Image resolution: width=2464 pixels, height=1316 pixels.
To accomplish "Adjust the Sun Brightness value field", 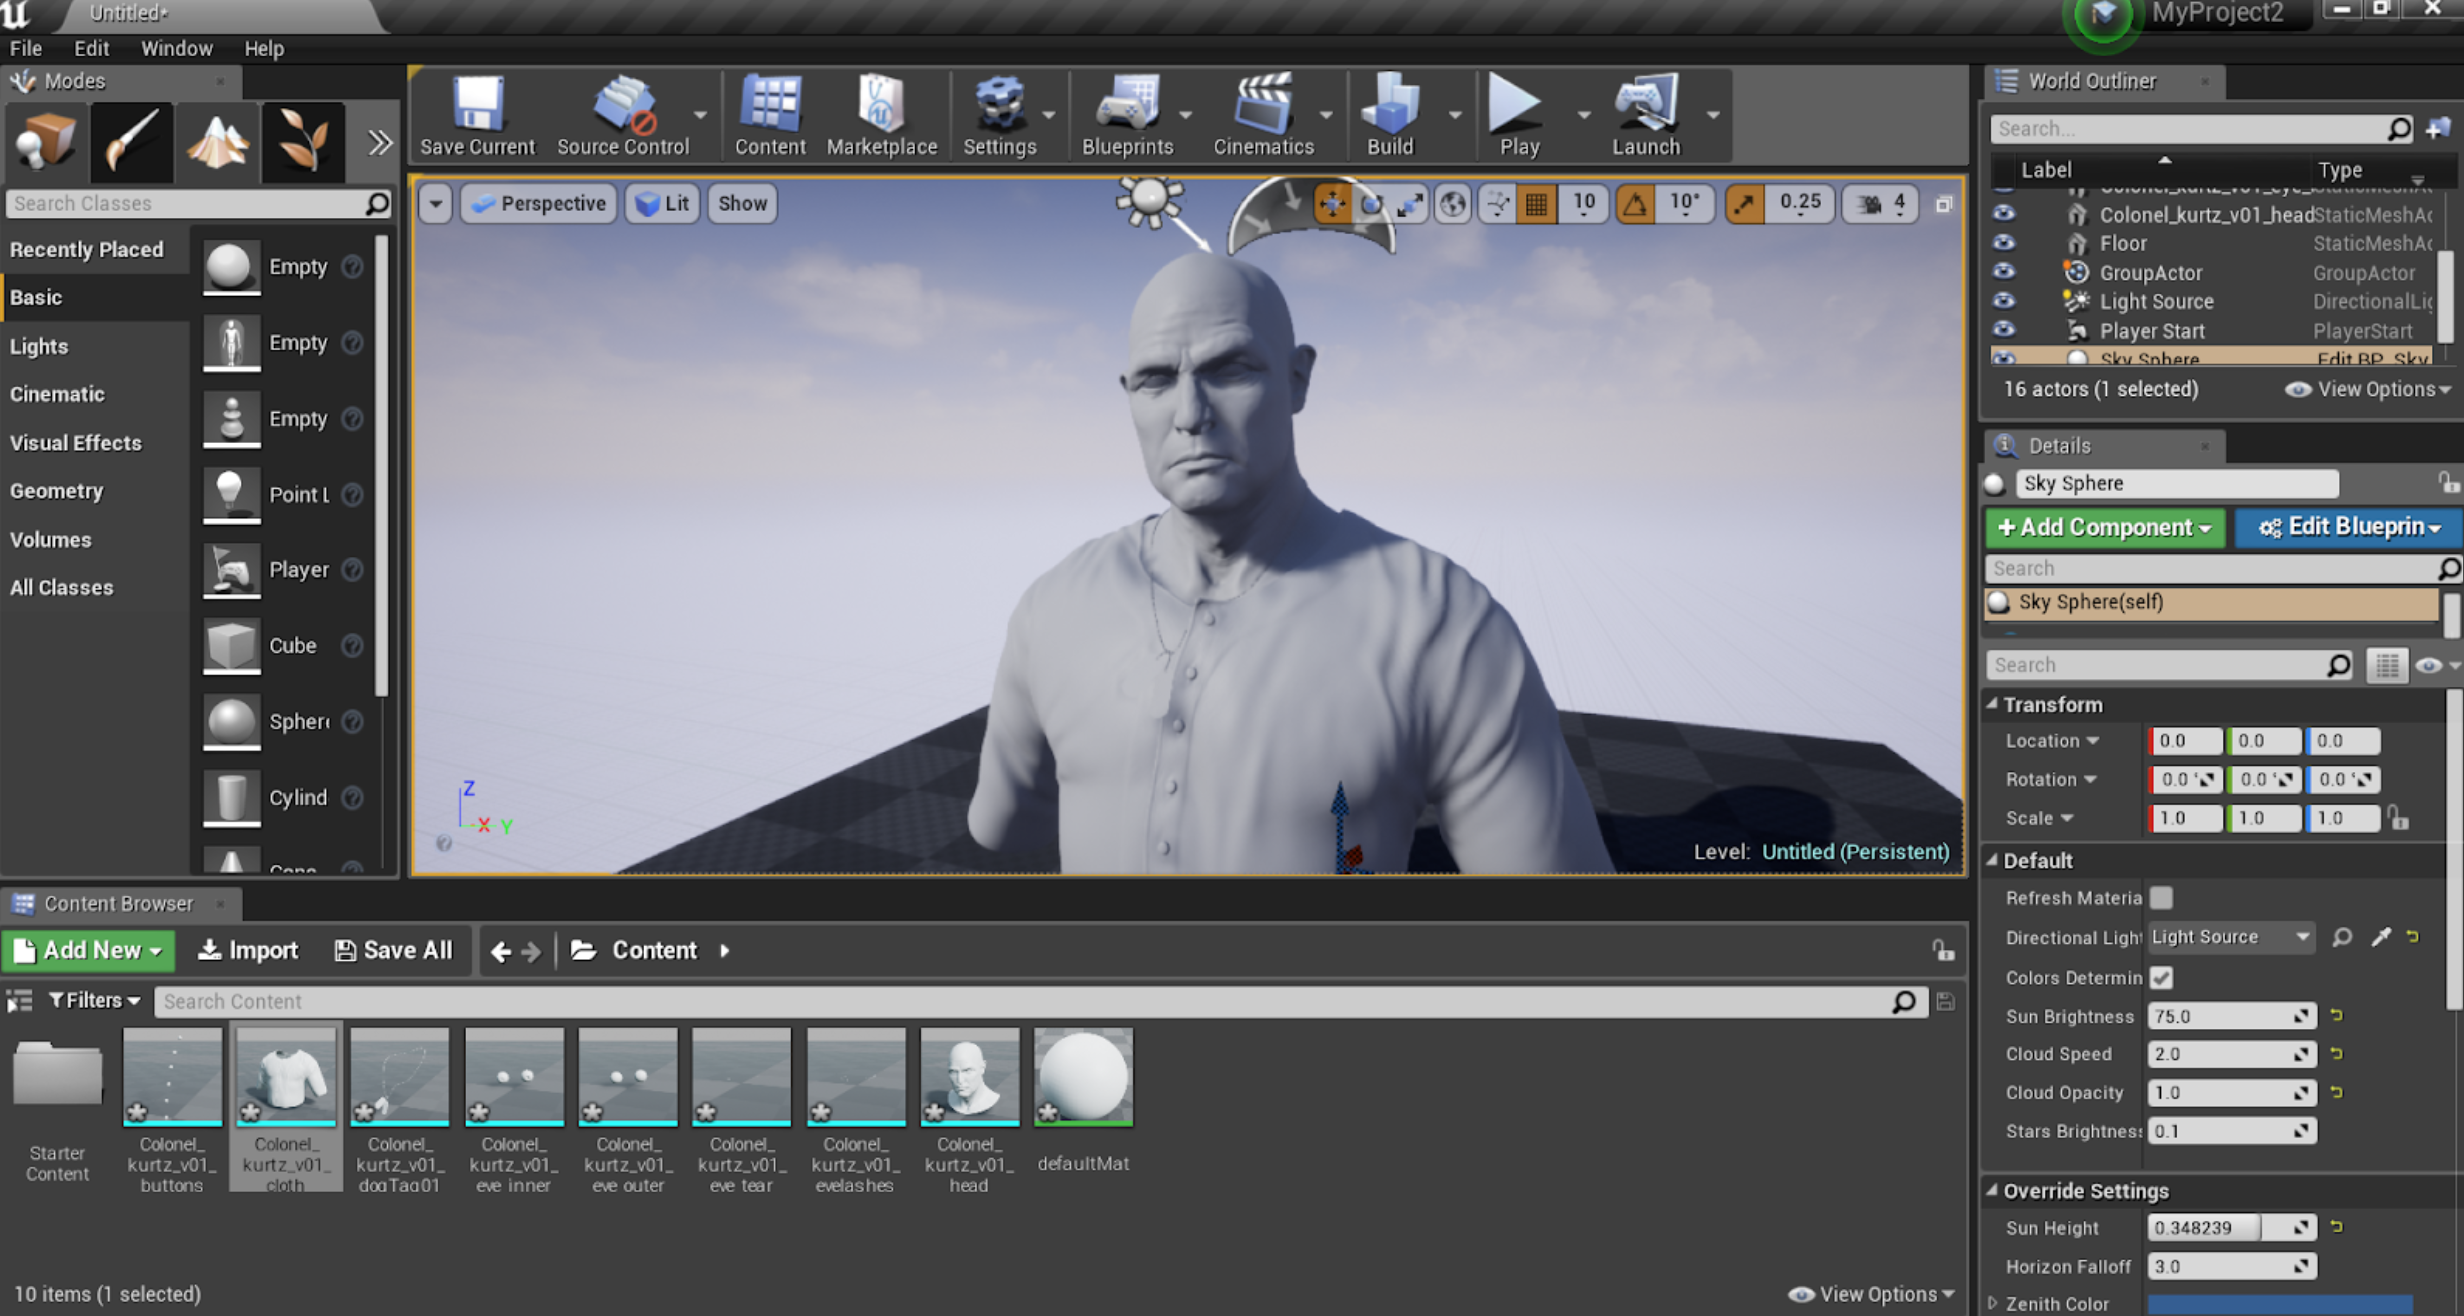I will [2231, 1015].
